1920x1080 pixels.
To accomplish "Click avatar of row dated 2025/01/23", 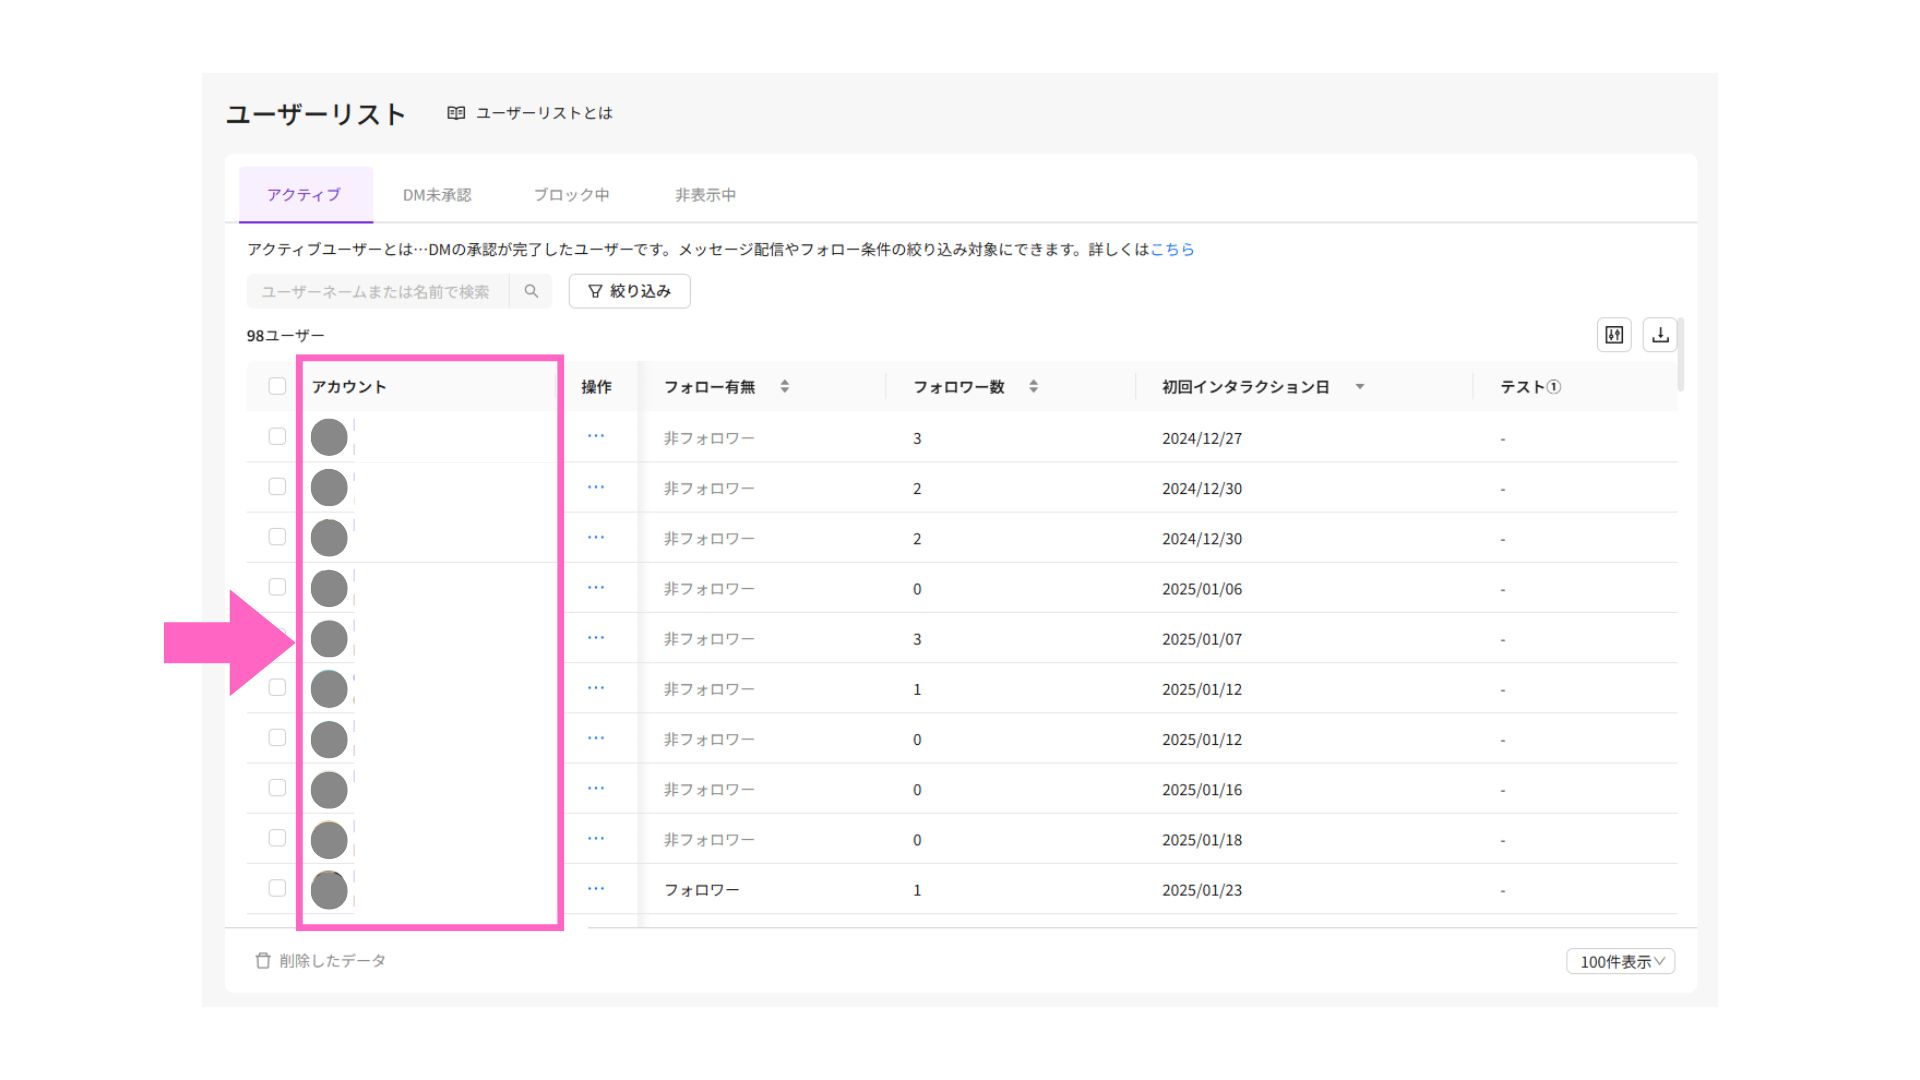I will pyautogui.click(x=329, y=890).
